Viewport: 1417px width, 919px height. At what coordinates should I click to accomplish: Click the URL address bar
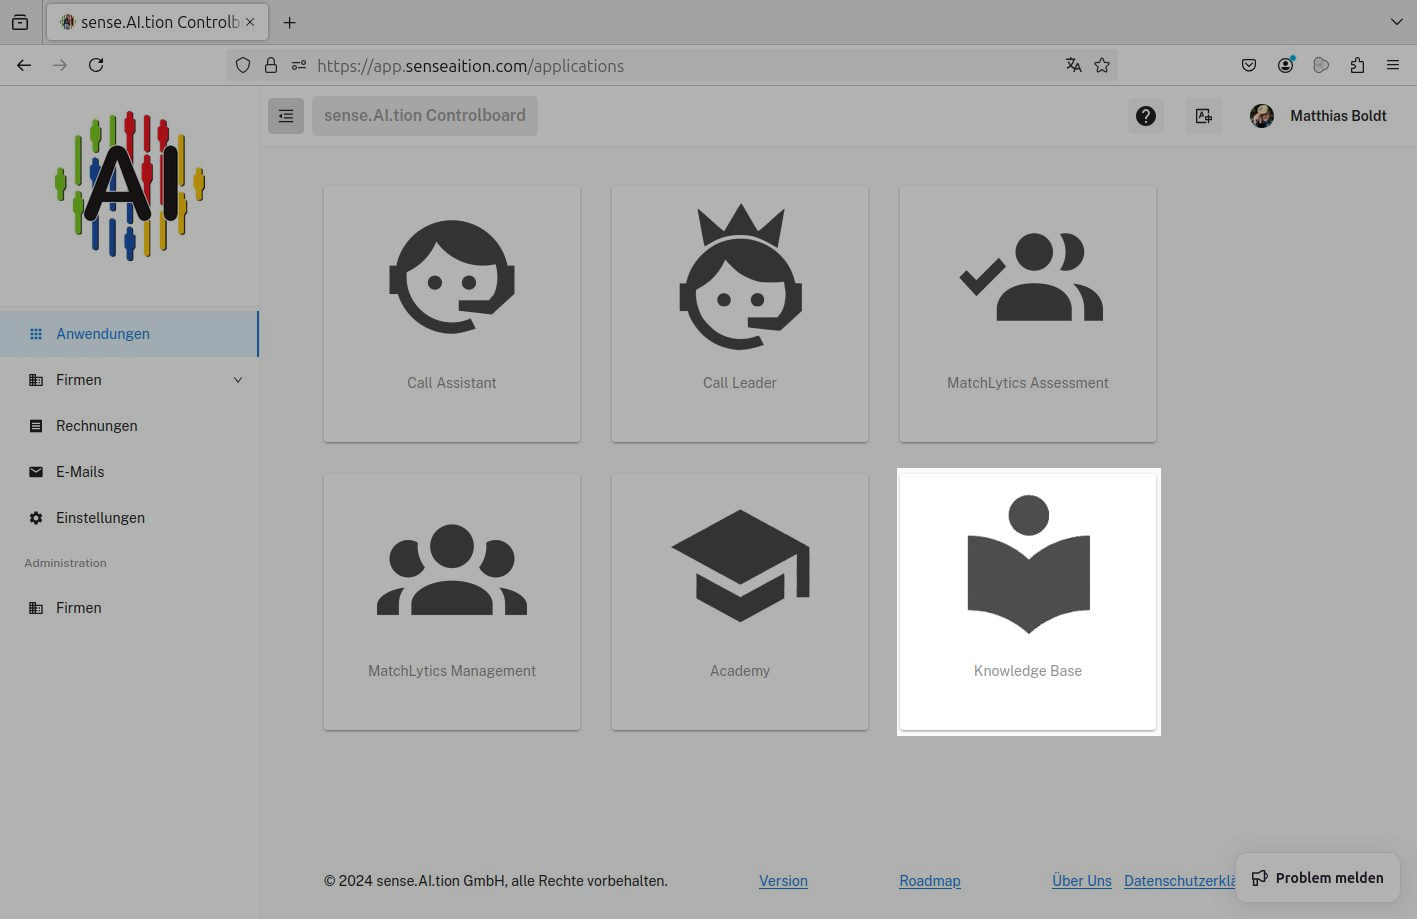pyautogui.click(x=672, y=65)
